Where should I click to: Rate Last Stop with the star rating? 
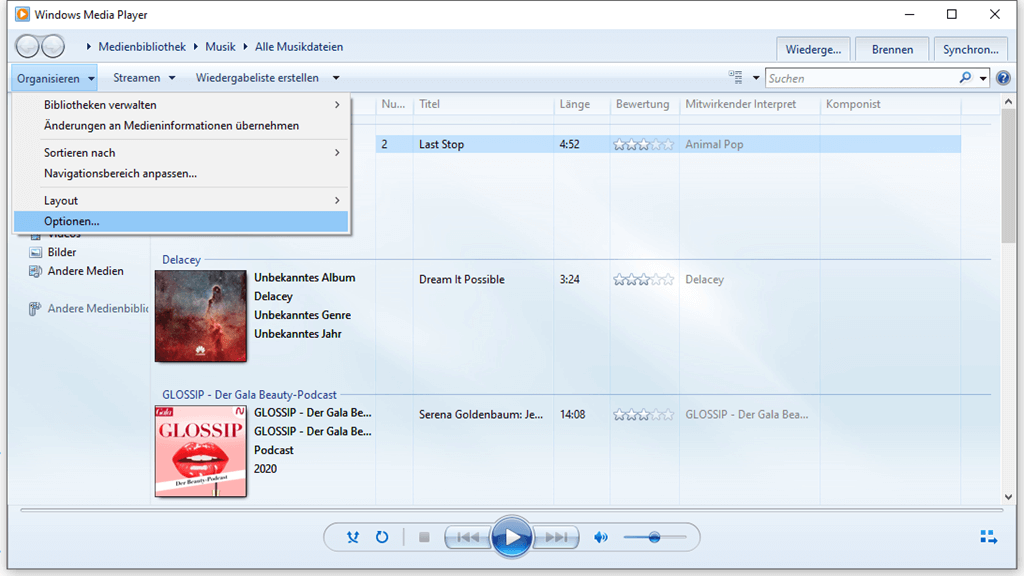click(643, 144)
